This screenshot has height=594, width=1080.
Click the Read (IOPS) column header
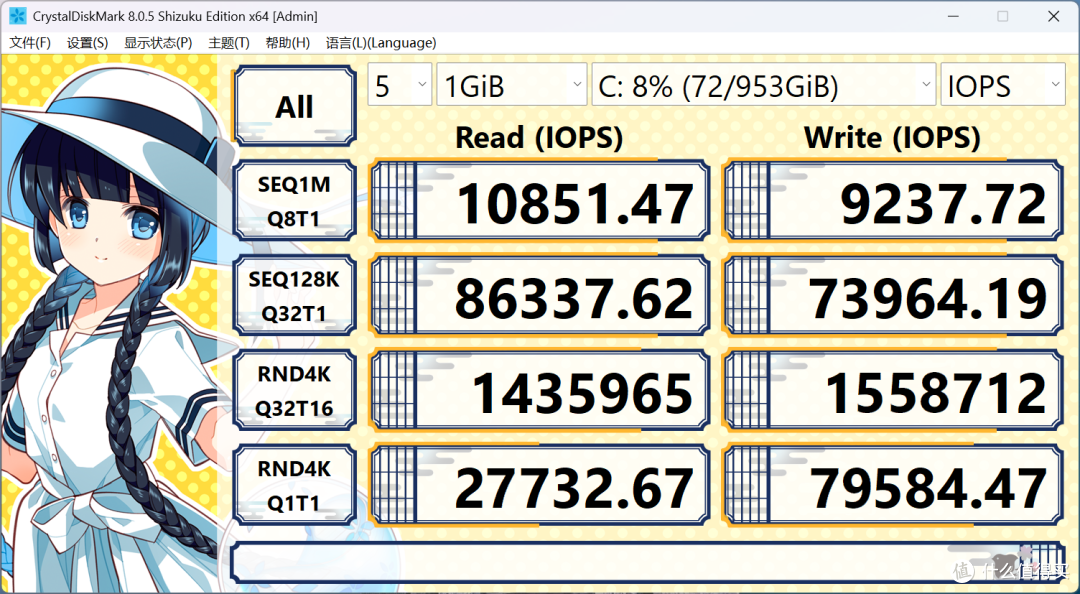click(x=539, y=138)
